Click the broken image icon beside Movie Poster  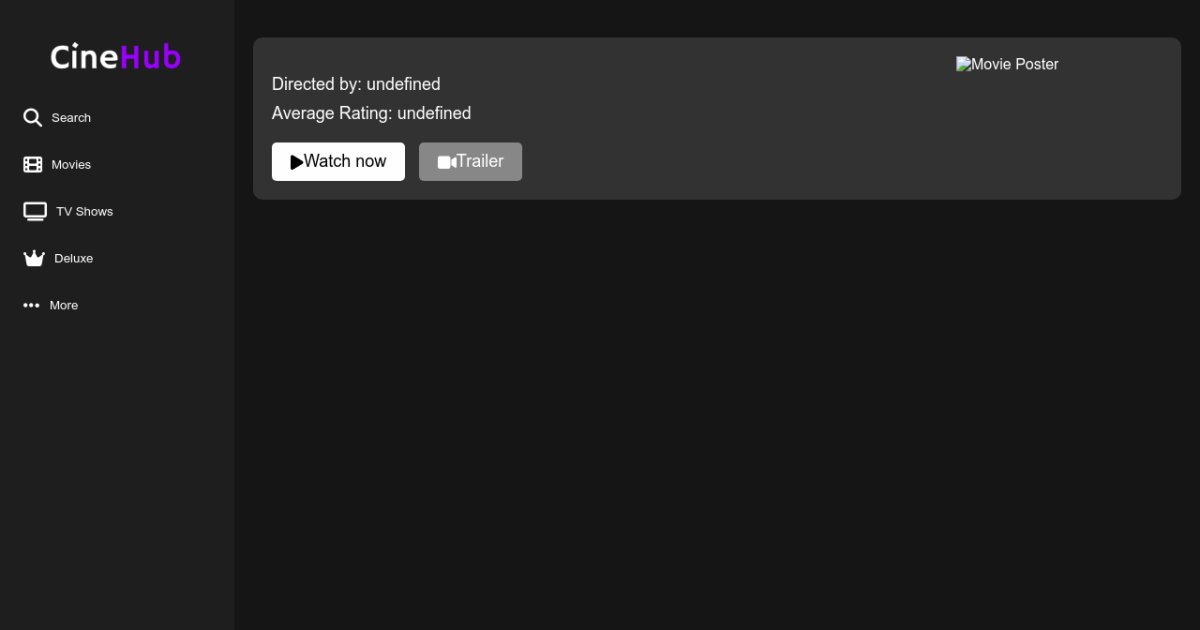point(963,64)
